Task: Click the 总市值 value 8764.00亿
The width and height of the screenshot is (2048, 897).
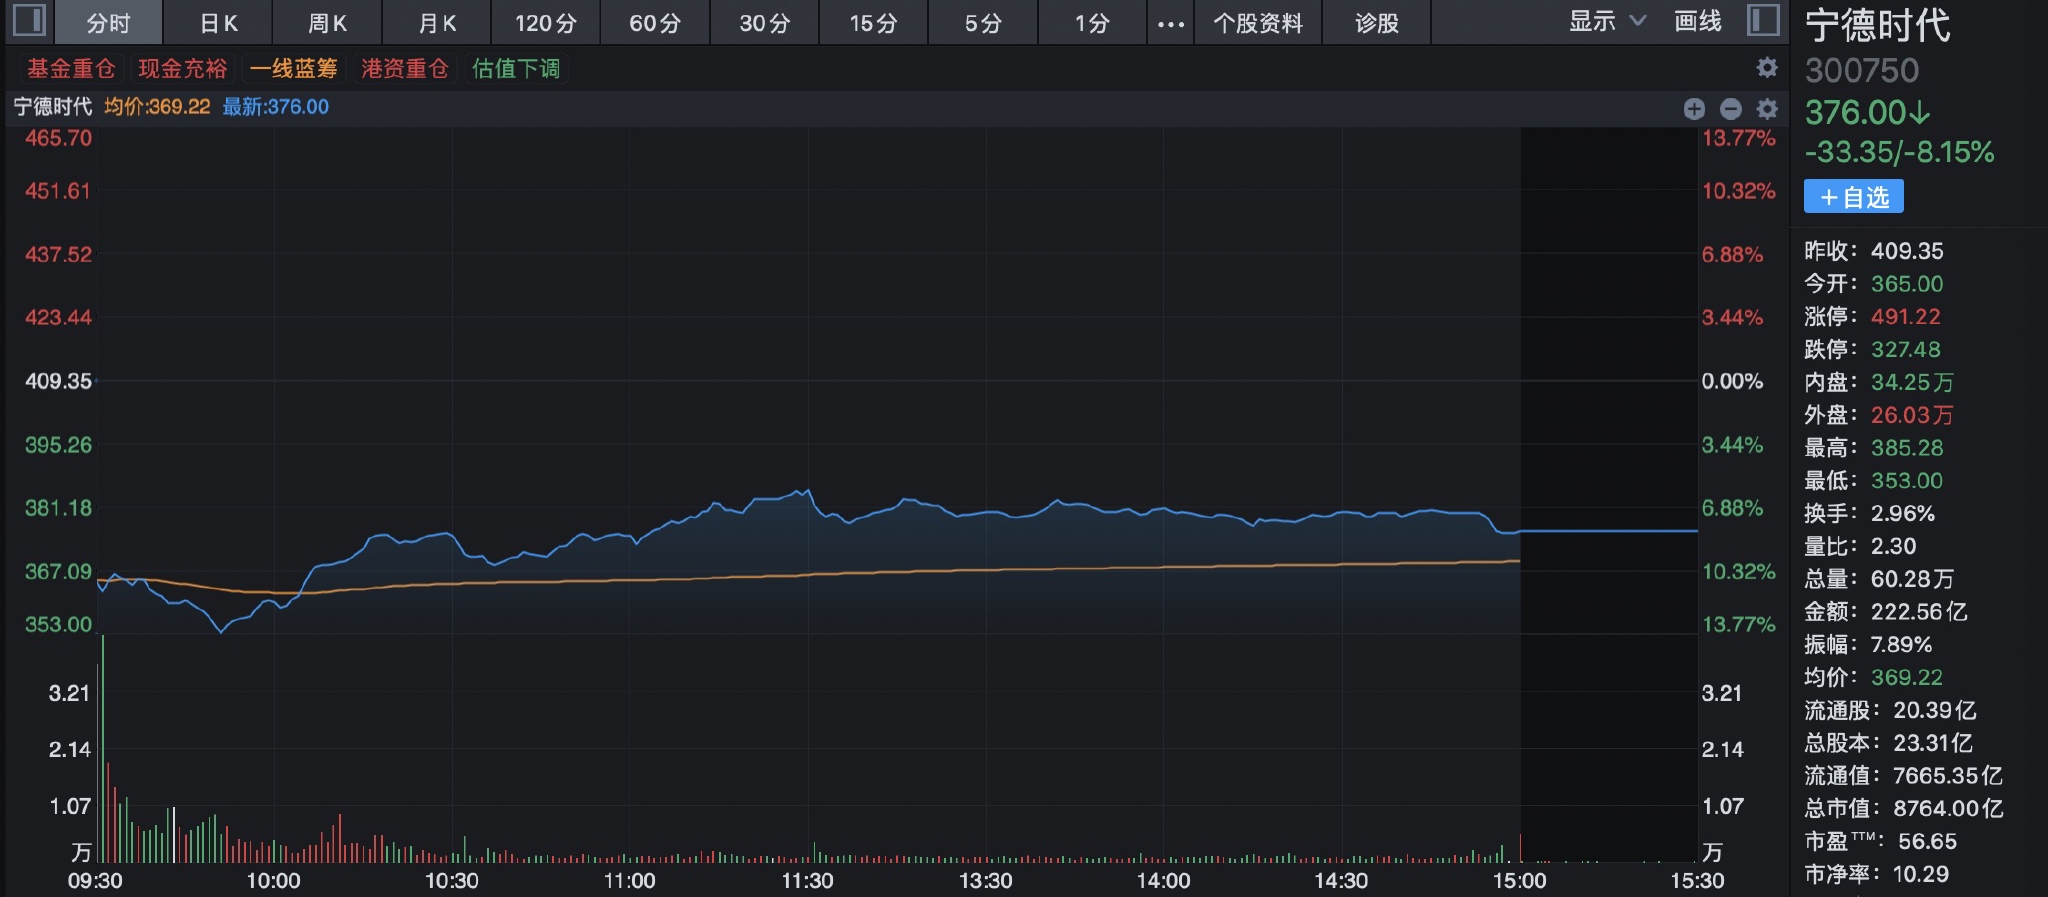Action: 1948,809
